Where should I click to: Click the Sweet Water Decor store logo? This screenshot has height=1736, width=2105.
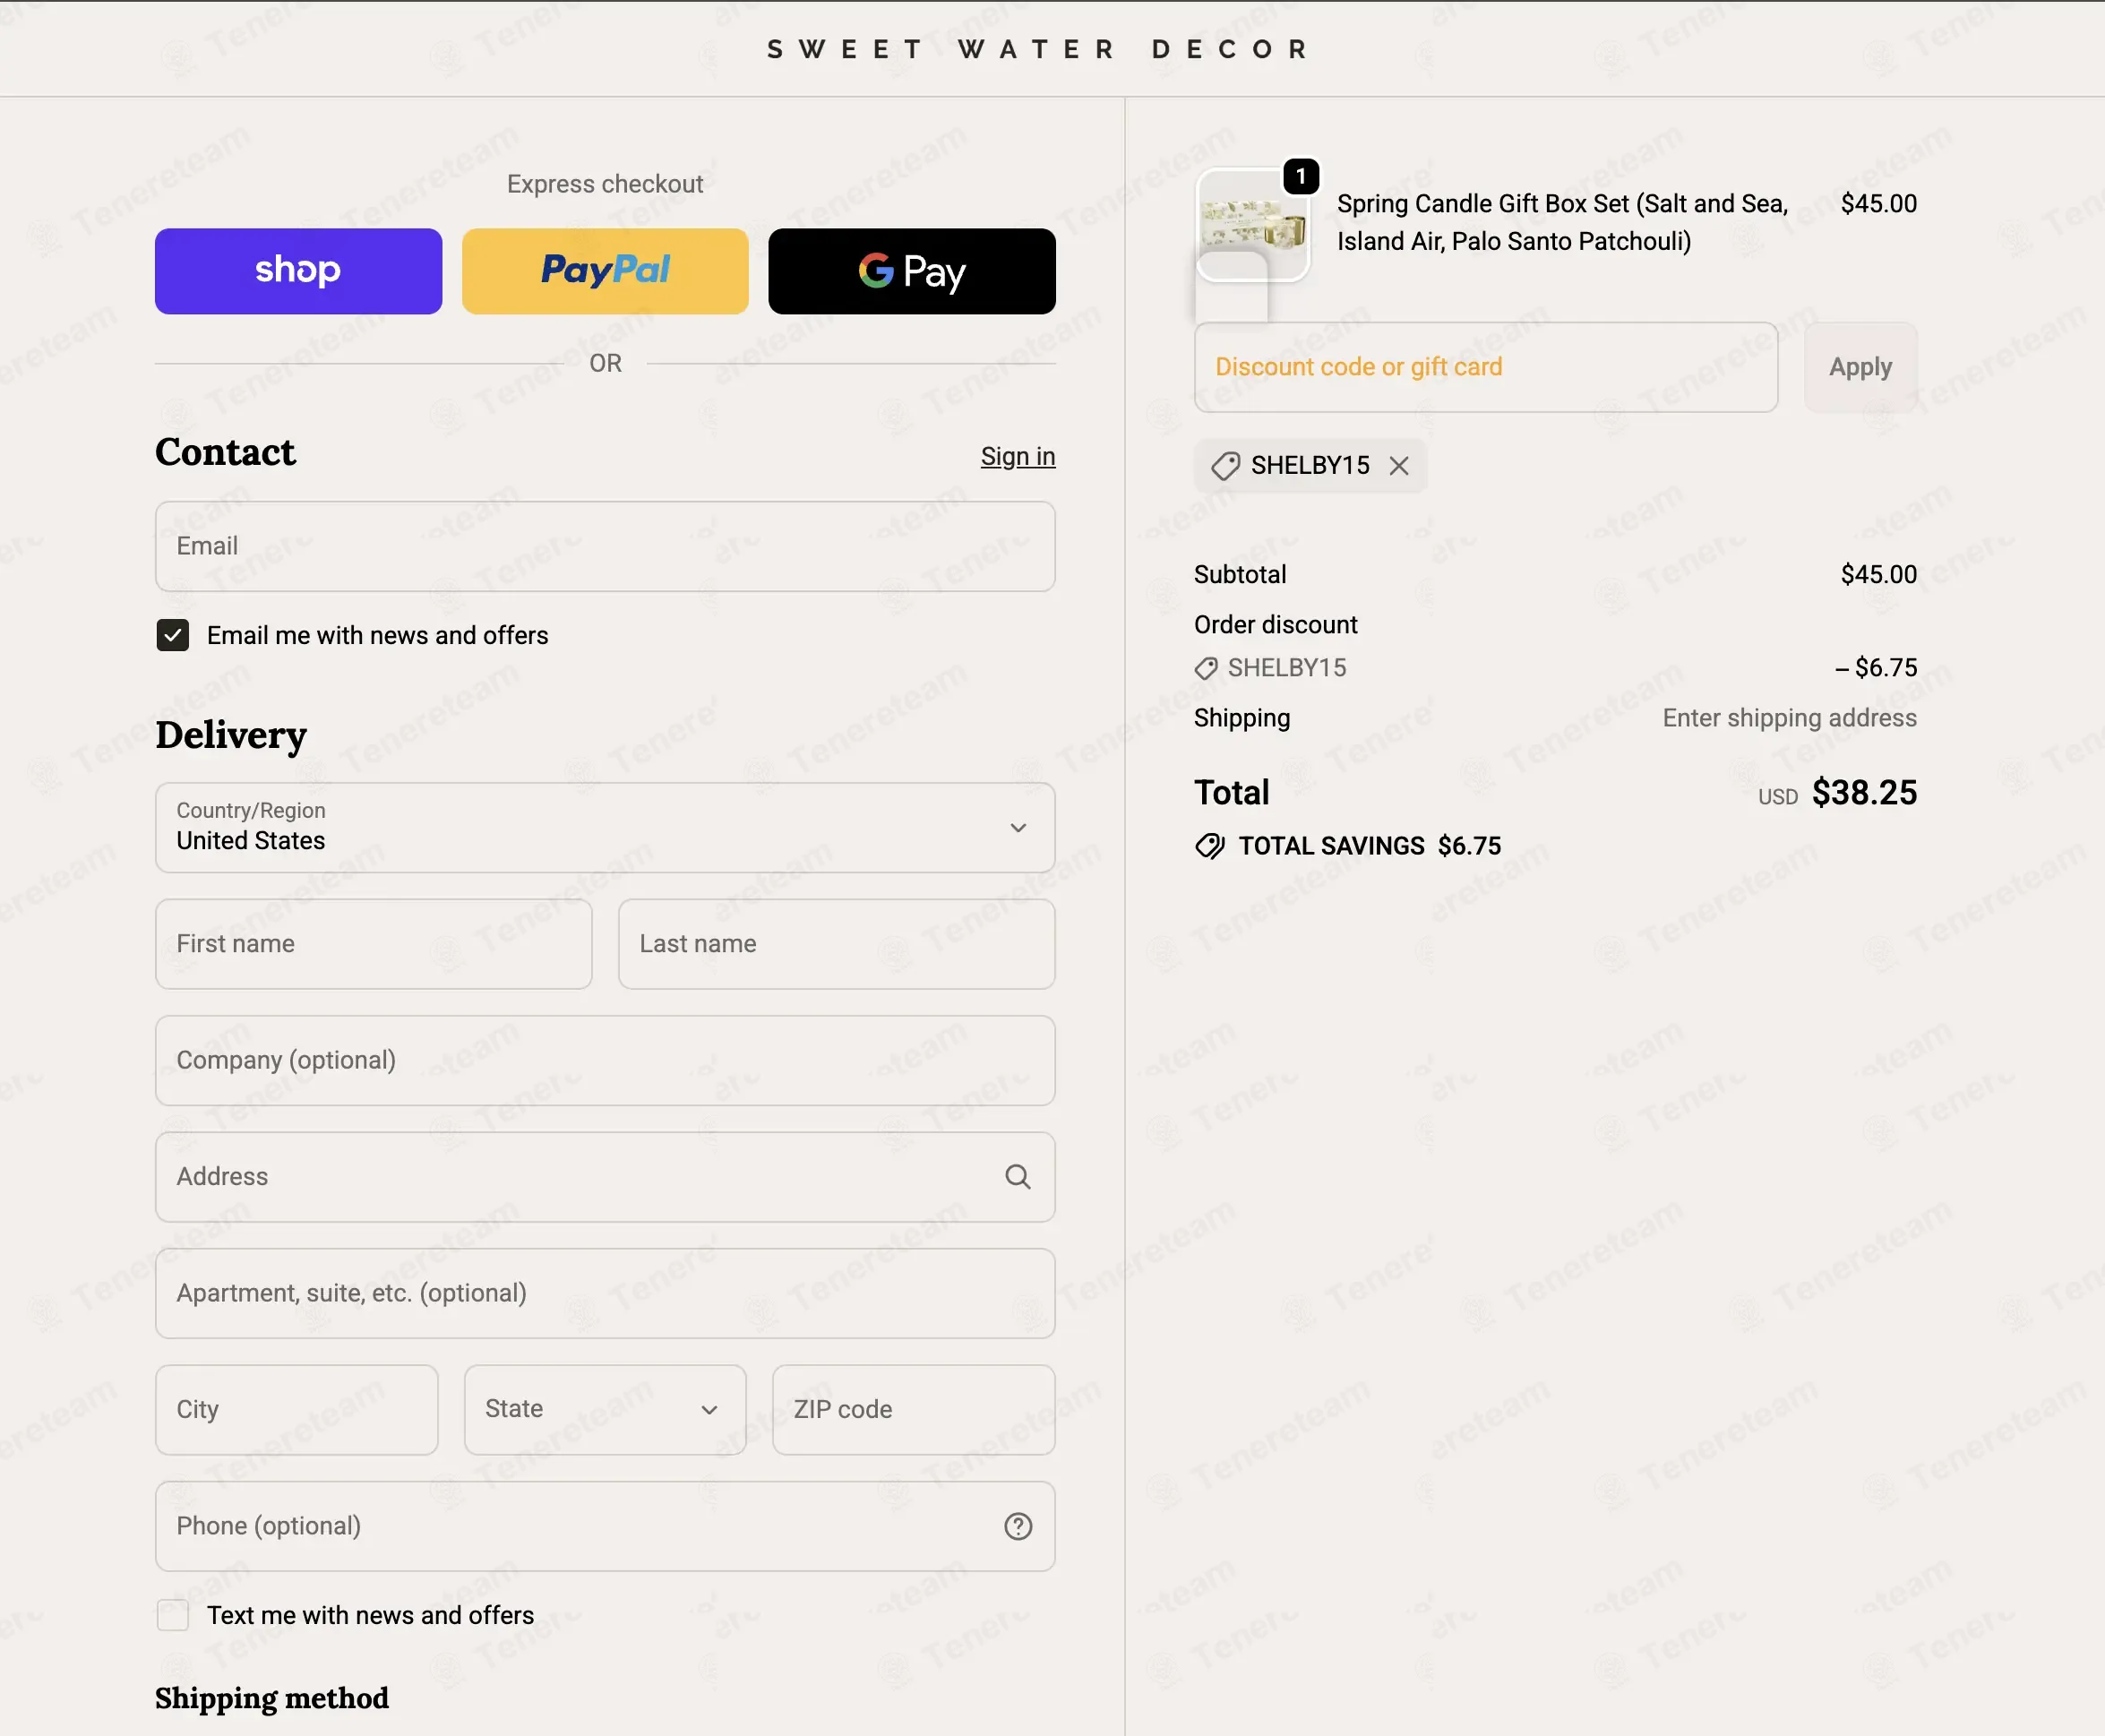pos(1038,49)
